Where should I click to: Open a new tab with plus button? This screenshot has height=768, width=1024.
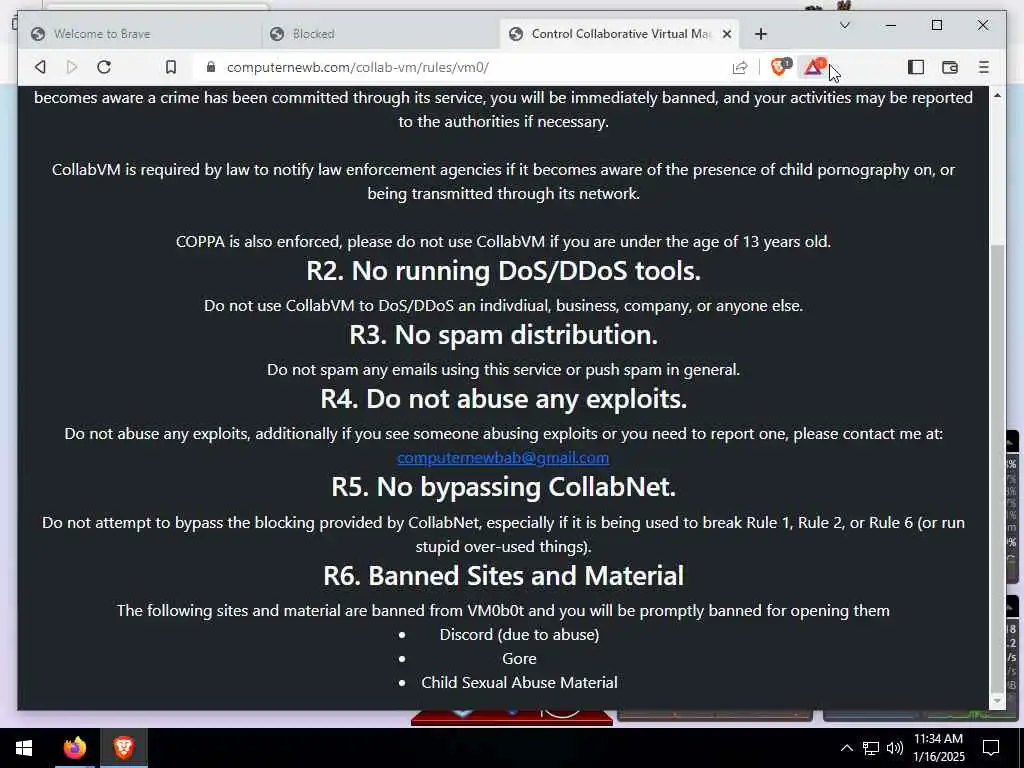761,34
